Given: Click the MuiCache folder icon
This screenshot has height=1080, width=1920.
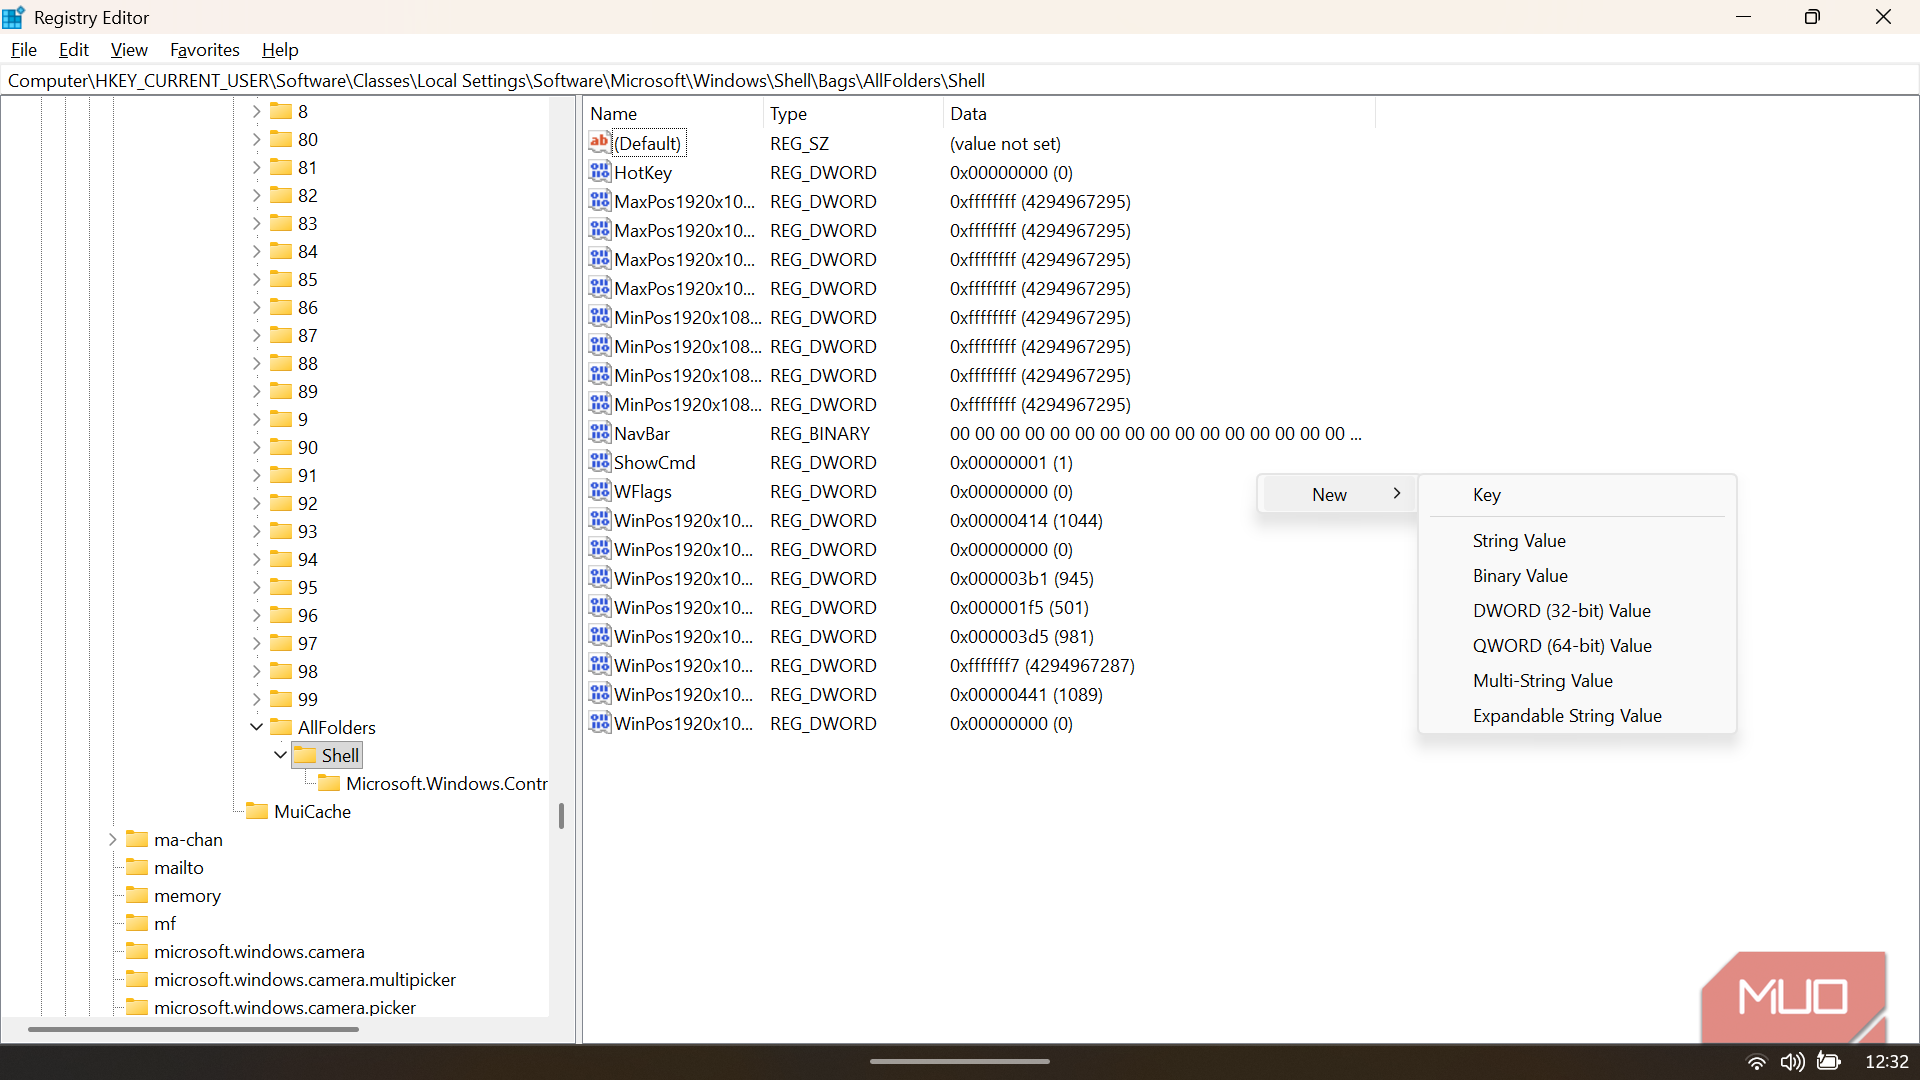Looking at the screenshot, I should [257, 811].
